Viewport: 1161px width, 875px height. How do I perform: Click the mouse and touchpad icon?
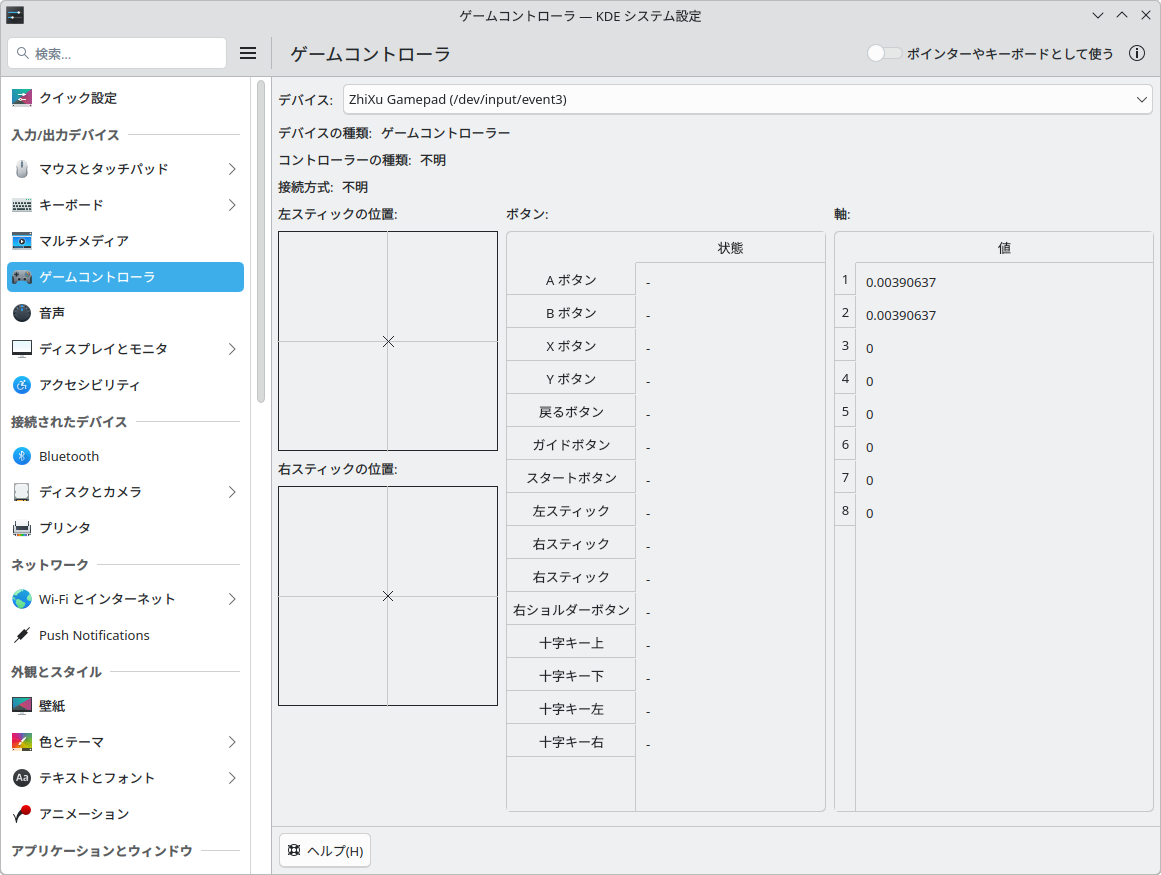tap(22, 169)
